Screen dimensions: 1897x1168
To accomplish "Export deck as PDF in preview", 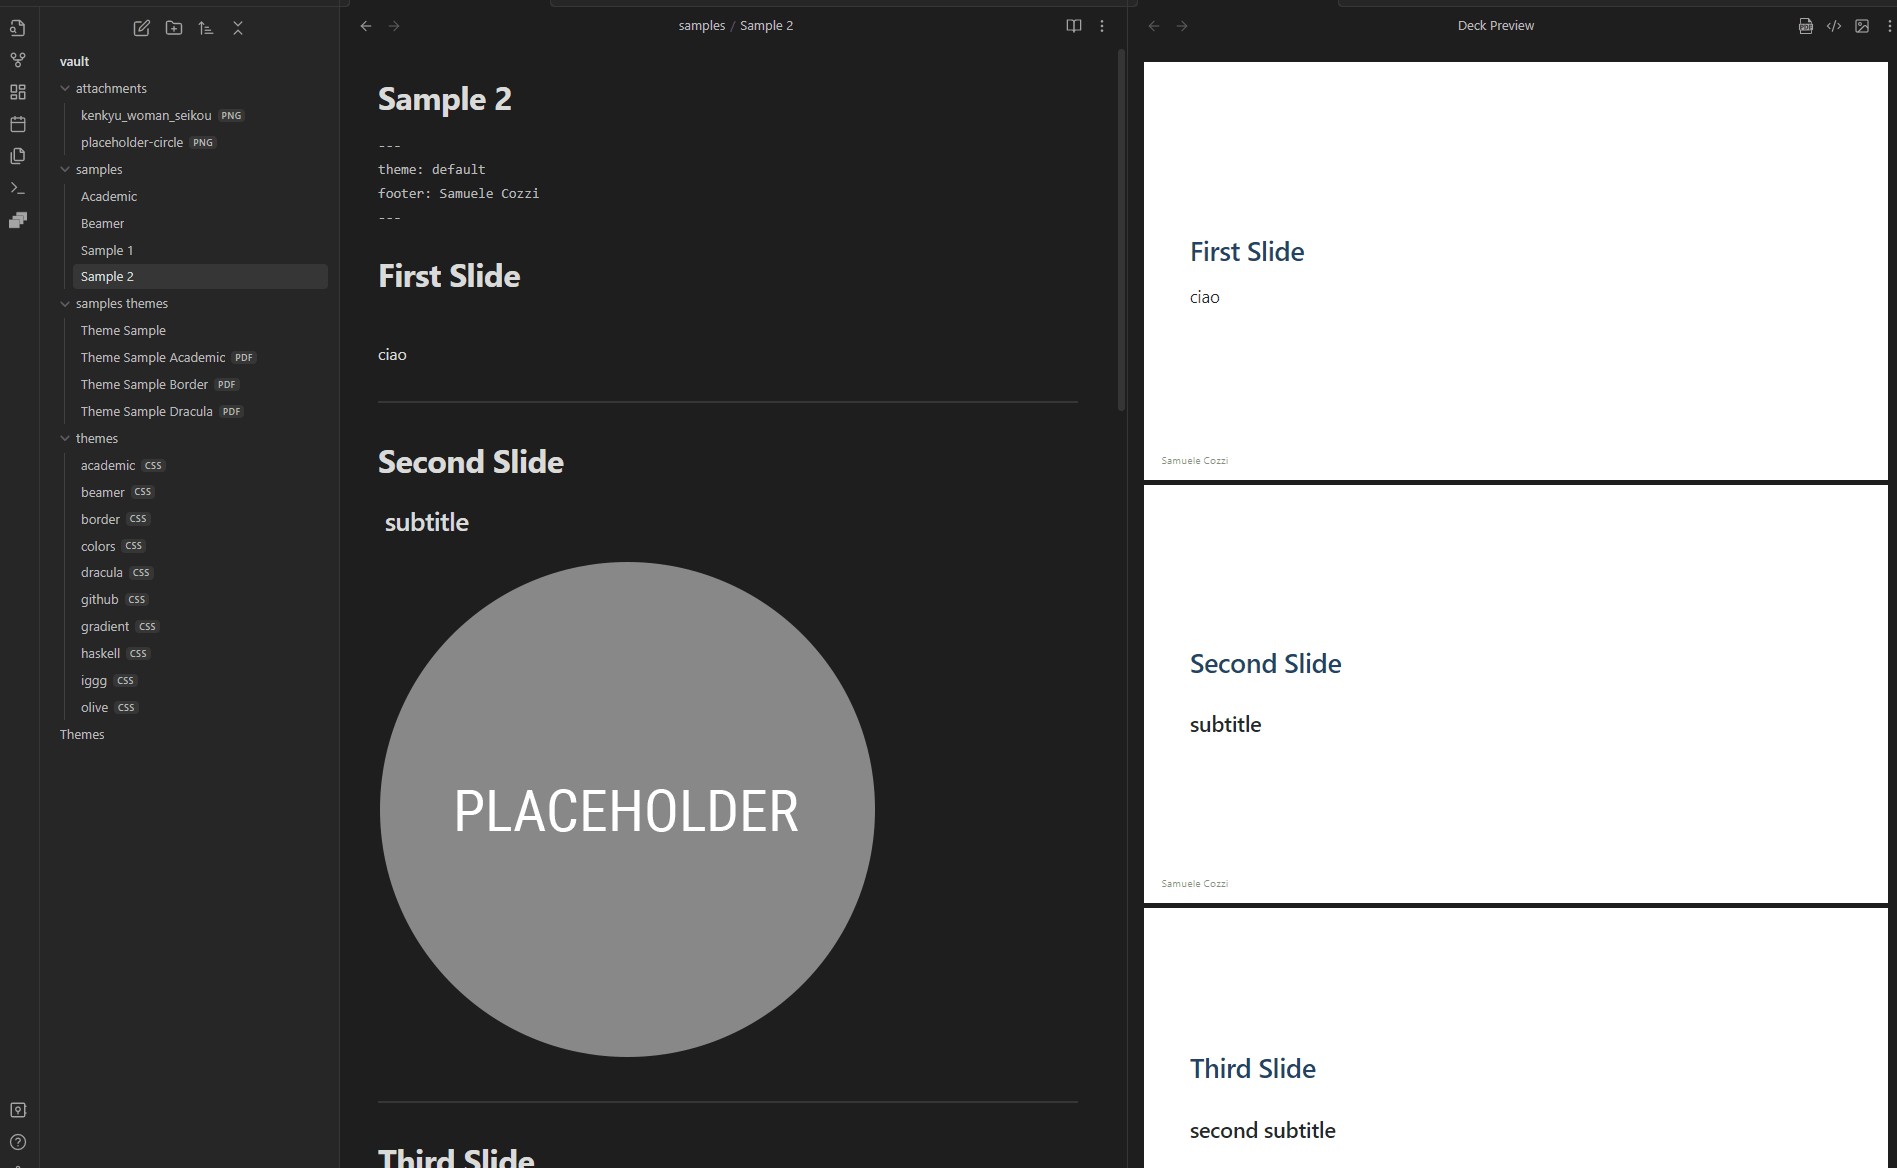I will point(1806,26).
